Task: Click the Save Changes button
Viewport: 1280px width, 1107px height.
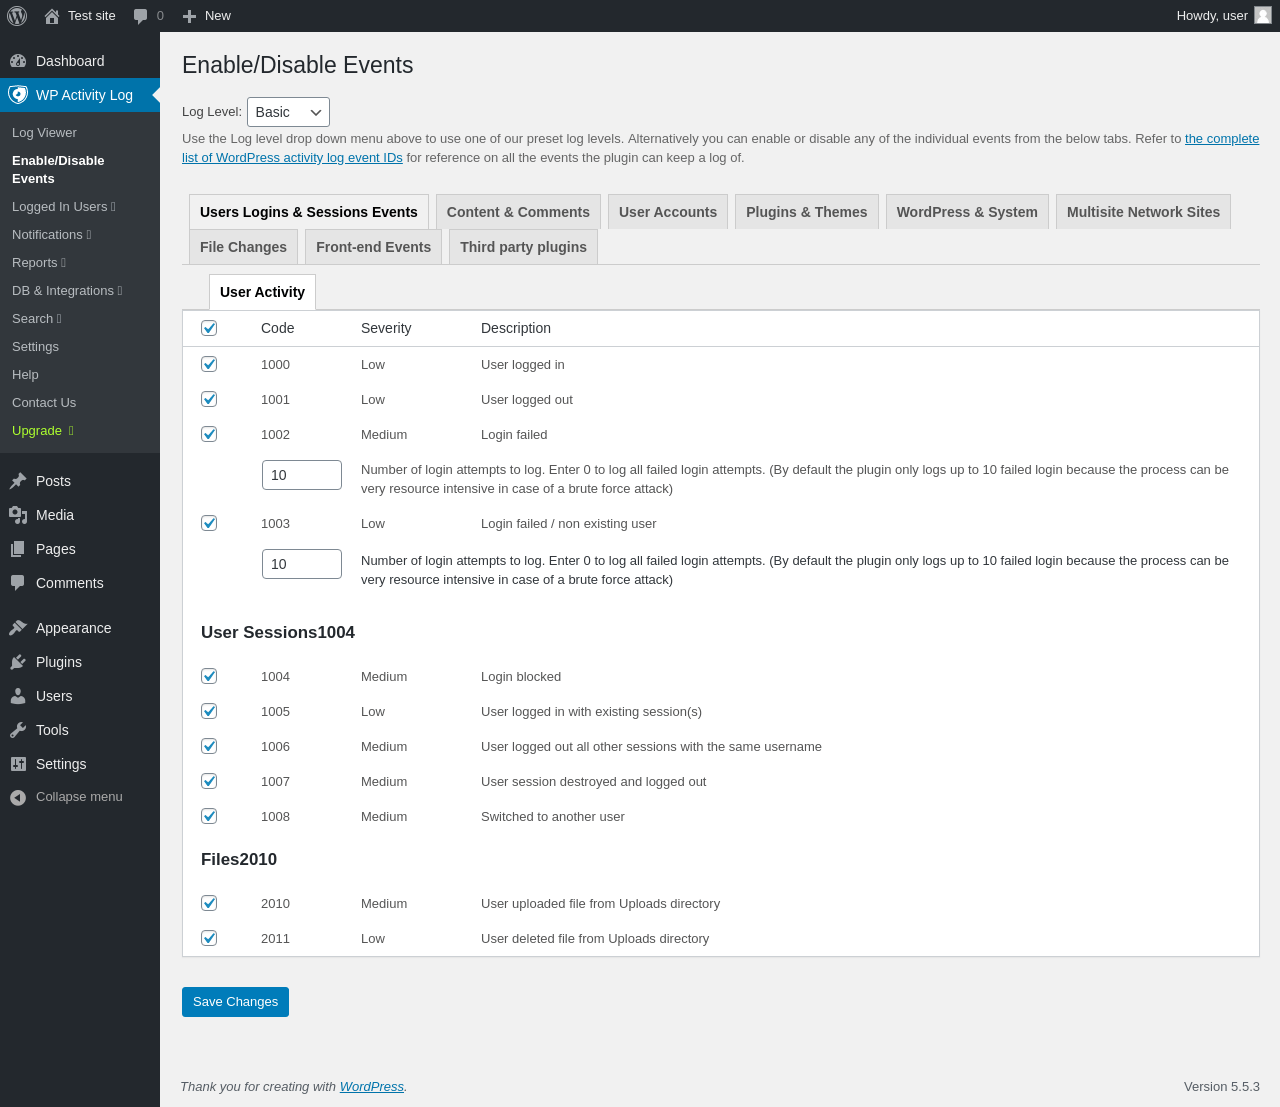Action: pyautogui.click(x=235, y=1002)
